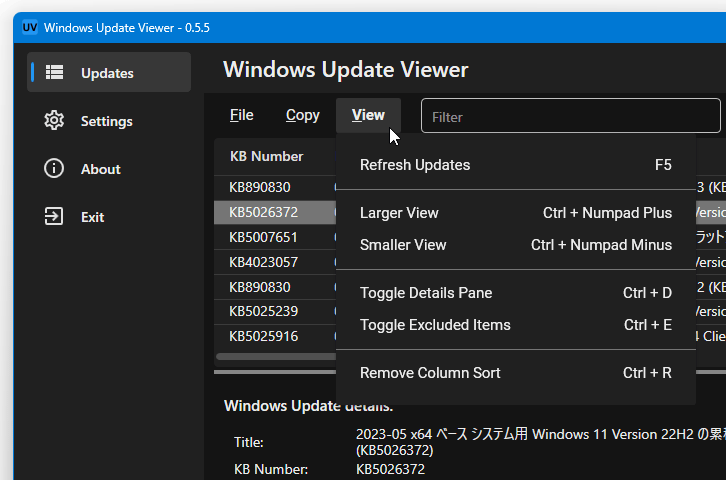Open the About page label

coord(100,169)
